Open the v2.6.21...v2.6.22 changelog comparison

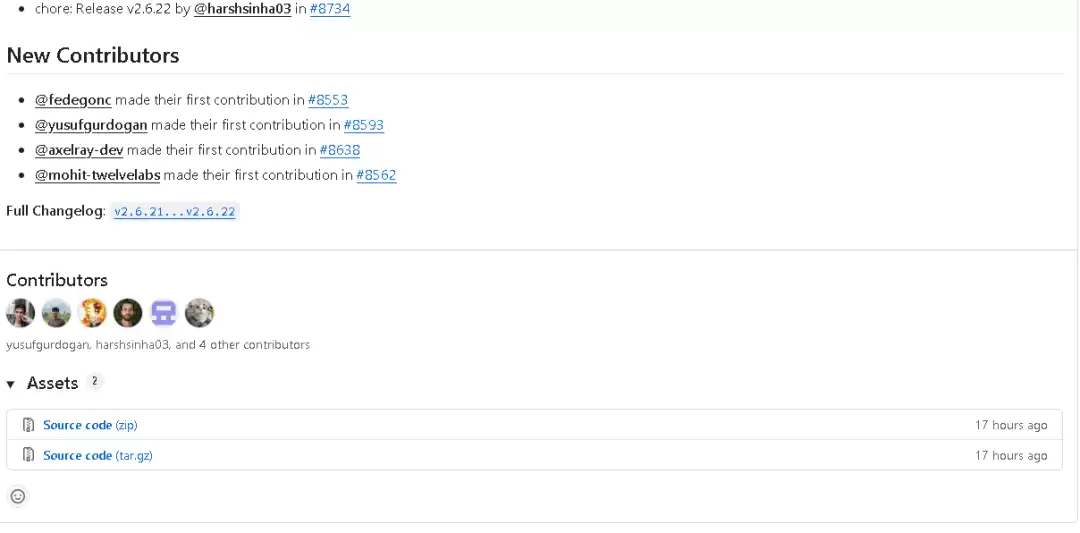coord(175,211)
